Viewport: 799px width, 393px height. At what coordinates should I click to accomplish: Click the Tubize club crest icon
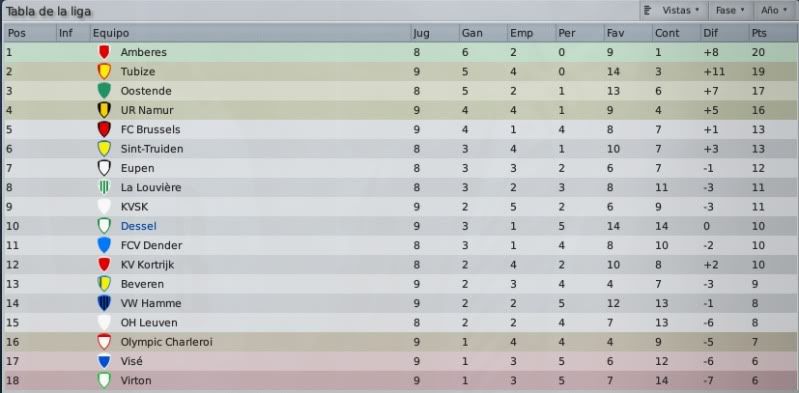point(104,71)
